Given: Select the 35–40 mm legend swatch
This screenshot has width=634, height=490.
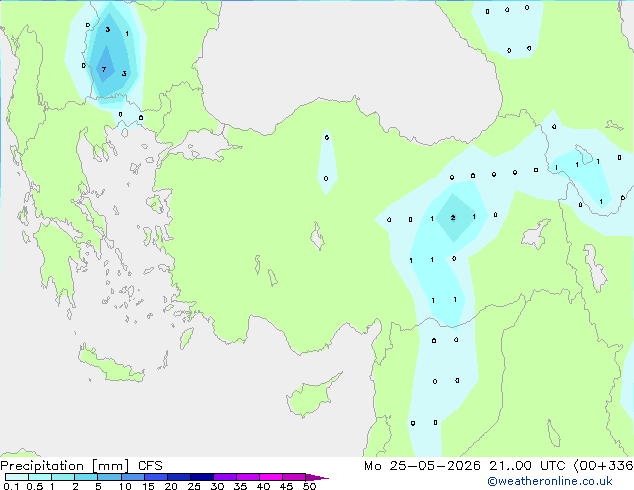Looking at the screenshot, I should 248,477.
